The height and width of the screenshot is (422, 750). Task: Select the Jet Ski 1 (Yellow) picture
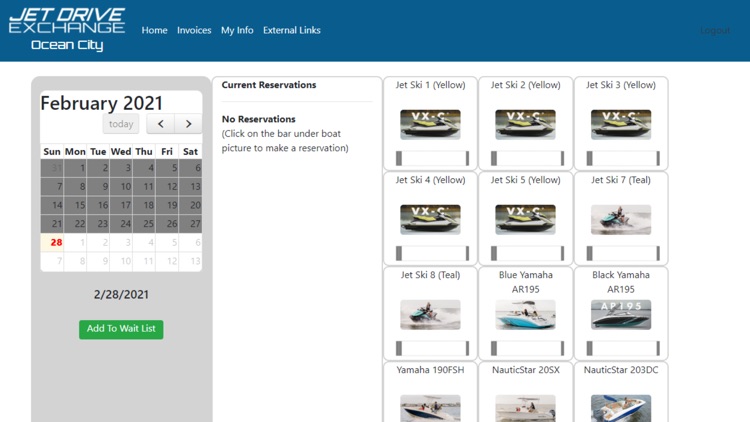pos(430,124)
